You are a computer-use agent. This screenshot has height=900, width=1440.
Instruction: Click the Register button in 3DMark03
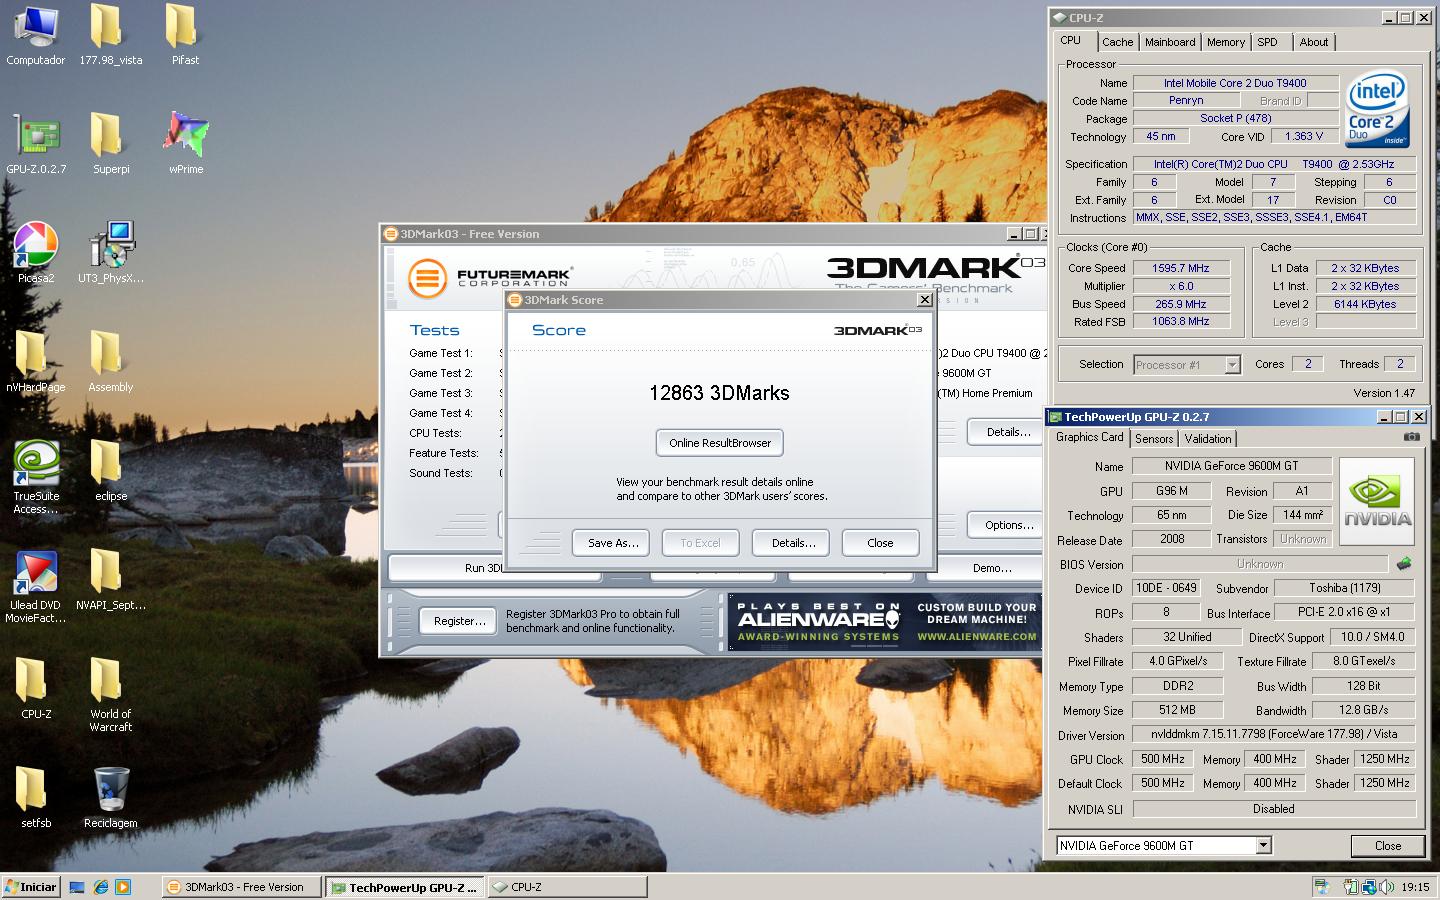point(459,621)
